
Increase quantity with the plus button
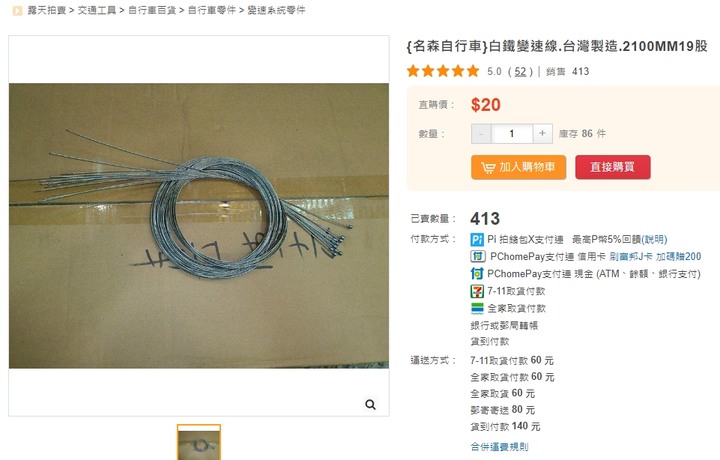(x=542, y=134)
